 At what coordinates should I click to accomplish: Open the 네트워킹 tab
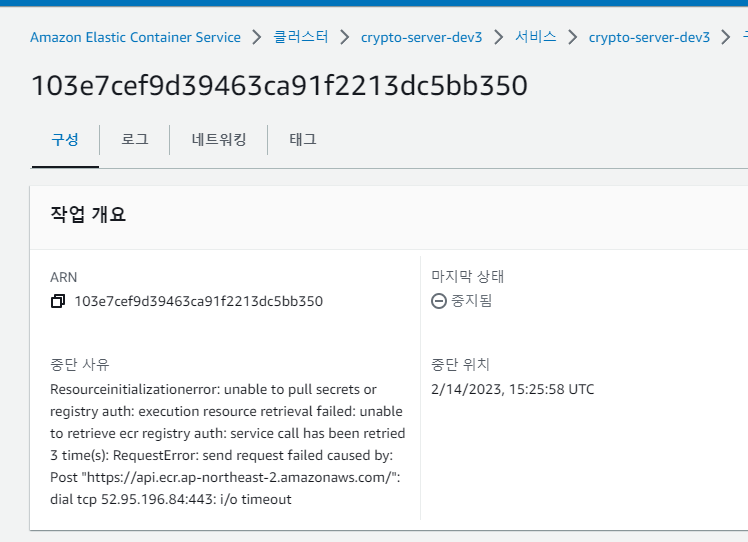(219, 140)
